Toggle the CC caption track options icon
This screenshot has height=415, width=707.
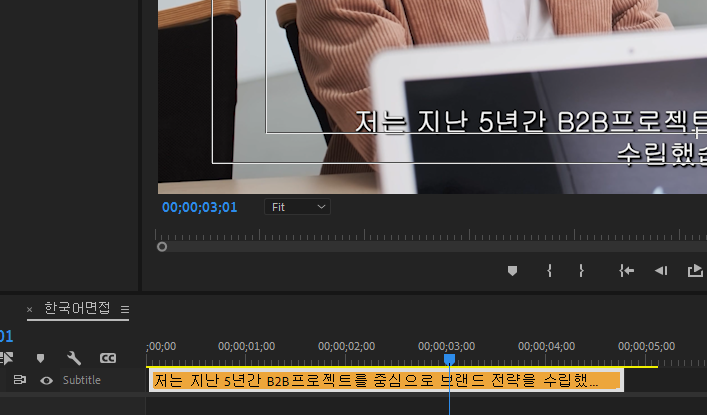(108, 358)
